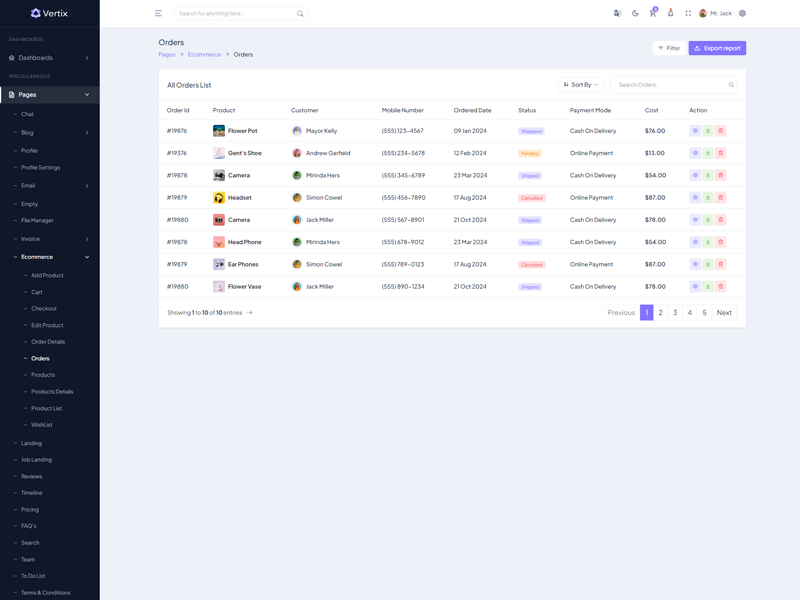
Task: Open Products List in sidebar
Action: (x=46, y=408)
